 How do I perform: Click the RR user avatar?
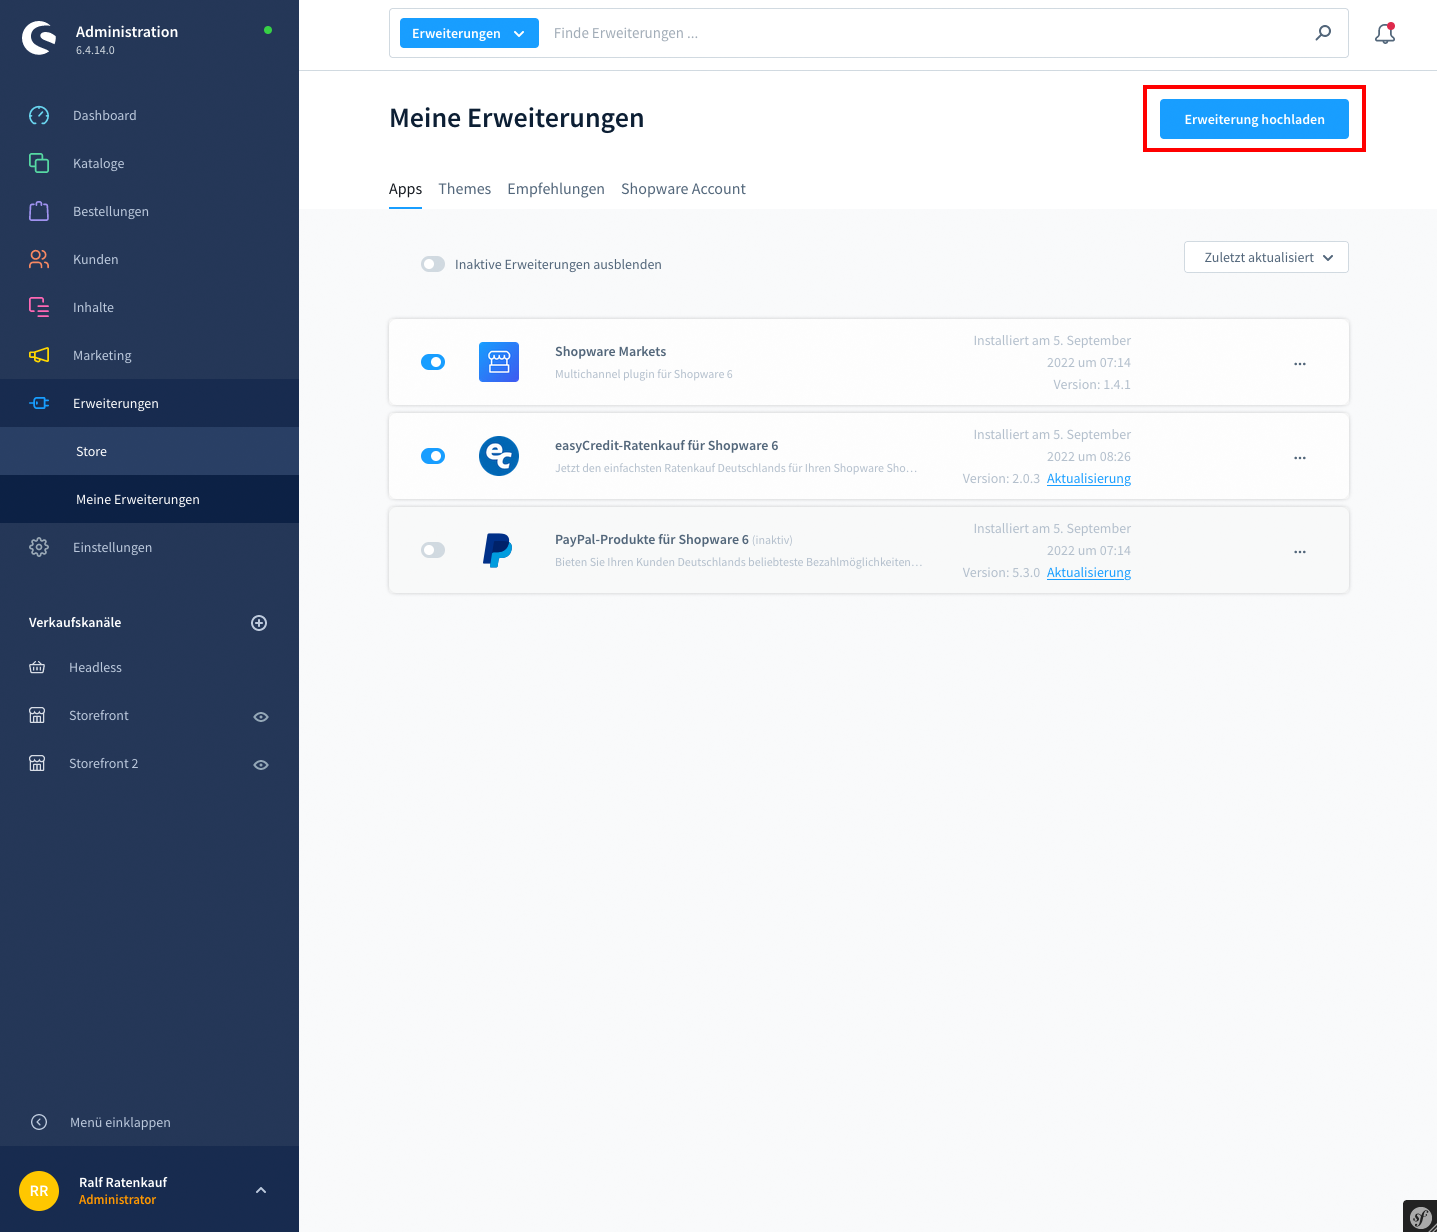pyautogui.click(x=39, y=1191)
